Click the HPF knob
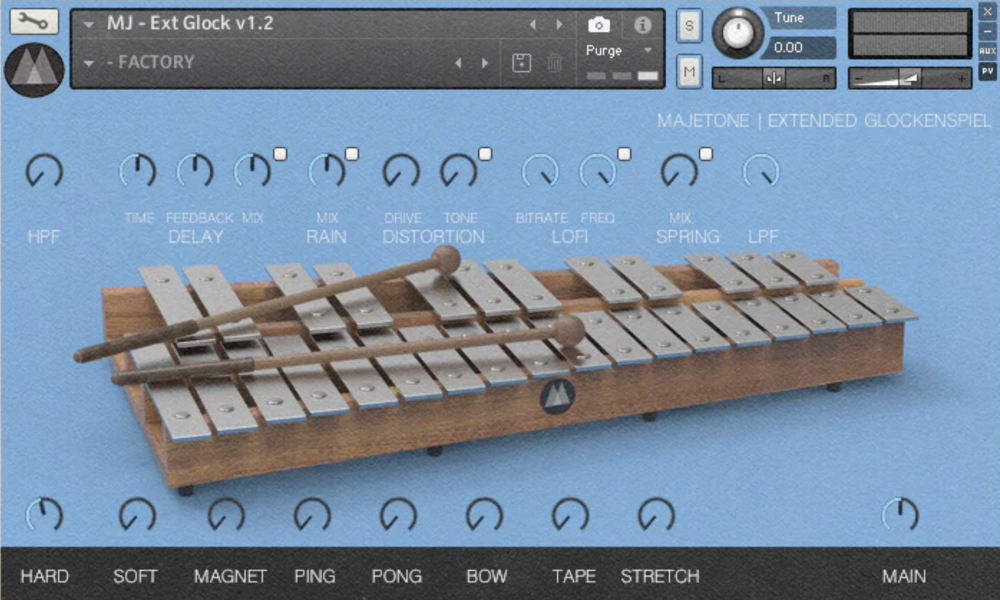1000x600 pixels. coord(44,172)
